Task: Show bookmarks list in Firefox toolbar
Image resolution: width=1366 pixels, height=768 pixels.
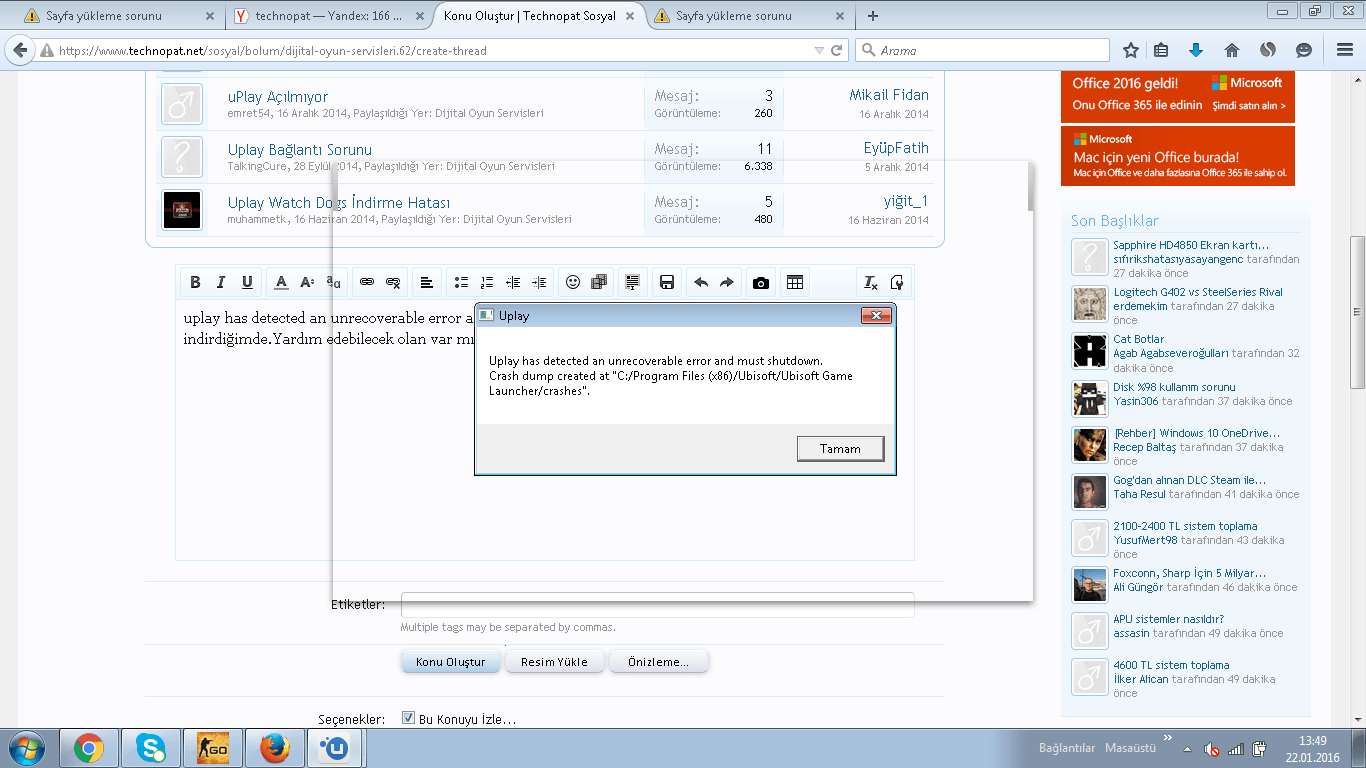Action: click(x=1162, y=50)
